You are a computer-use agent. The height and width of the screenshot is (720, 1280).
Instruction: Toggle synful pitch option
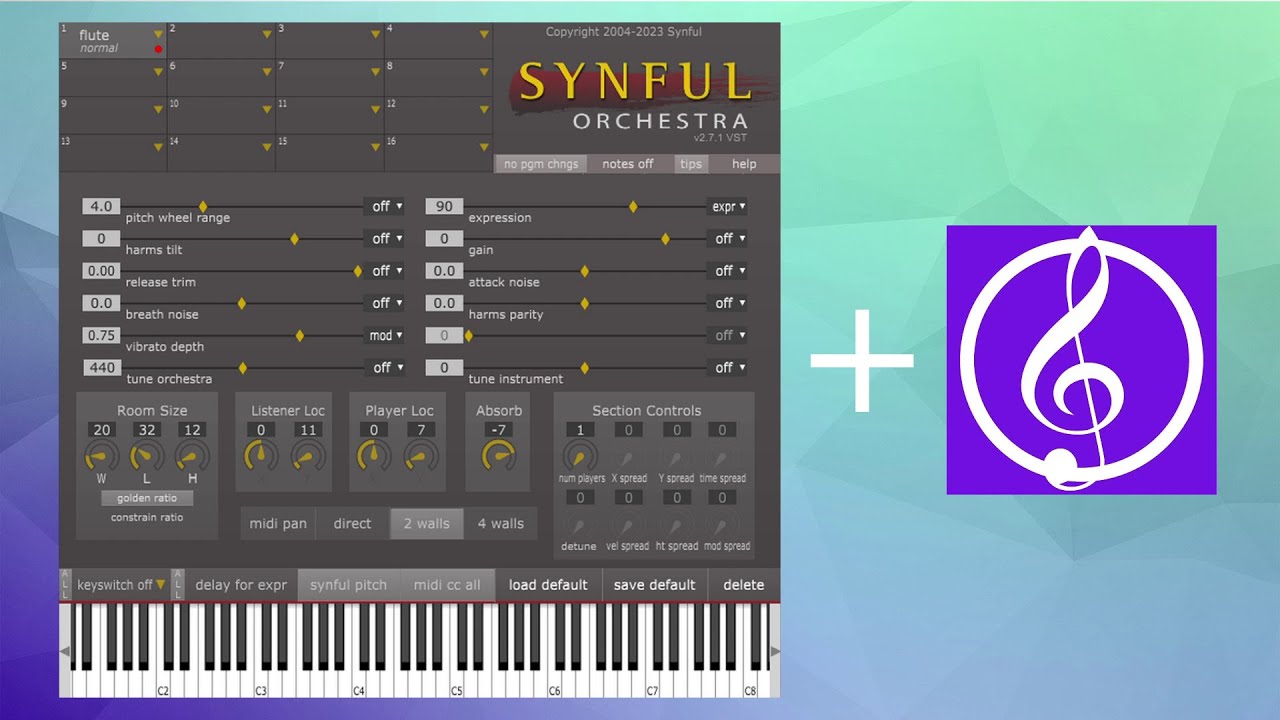pos(348,585)
